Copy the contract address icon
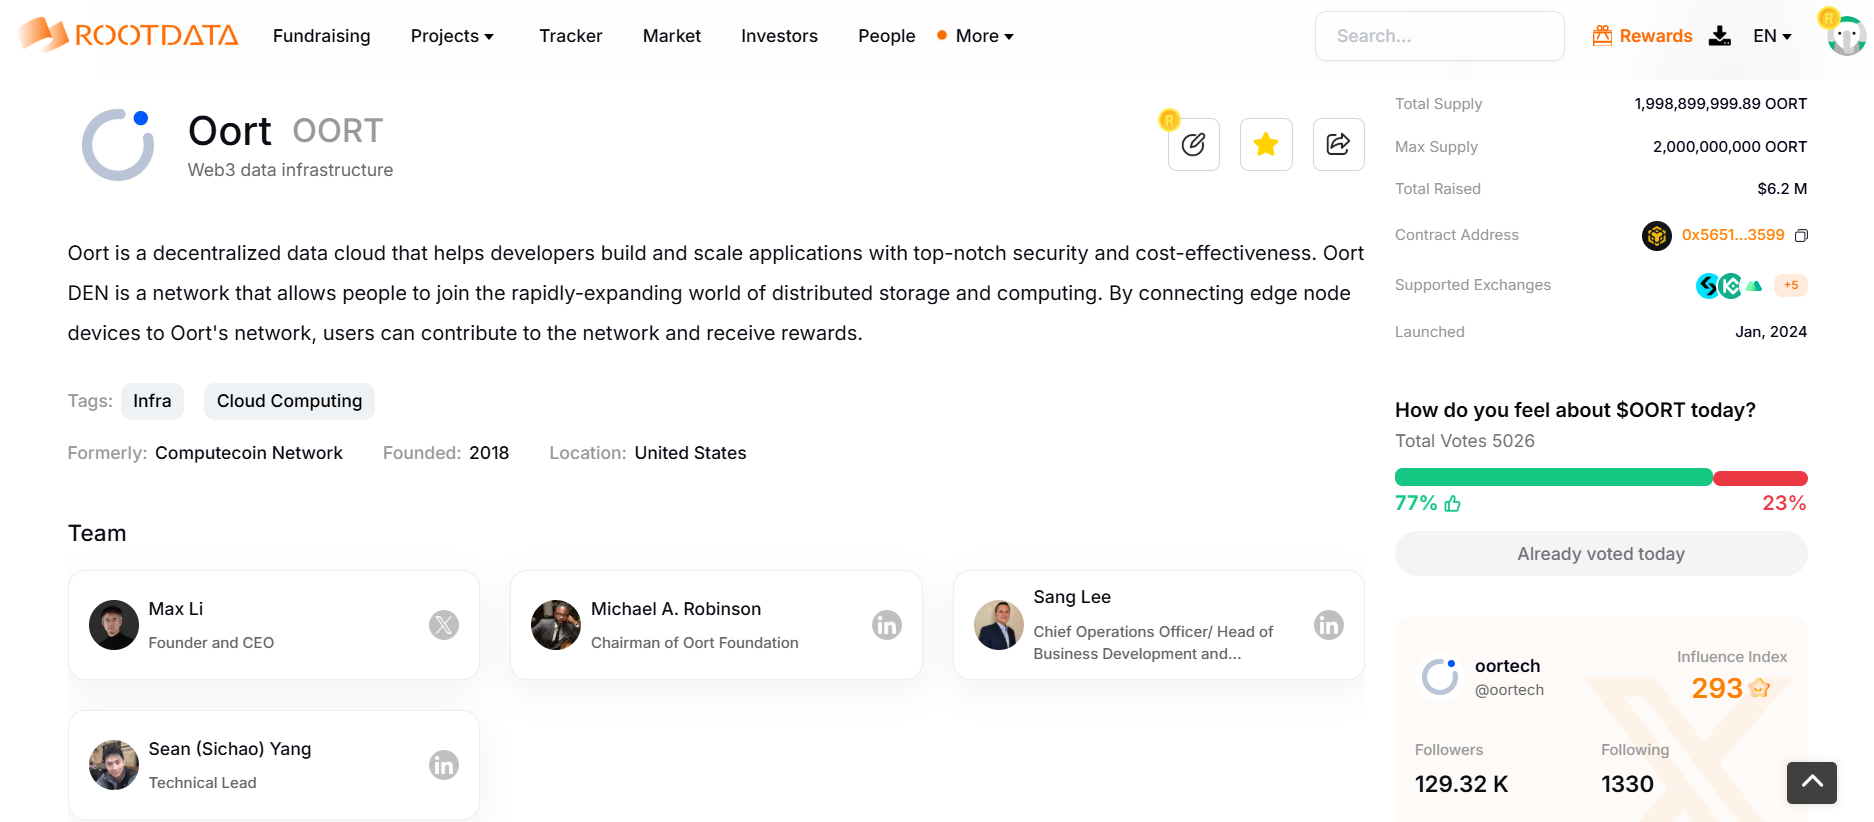The height and width of the screenshot is (822, 1874). coord(1801,236)
